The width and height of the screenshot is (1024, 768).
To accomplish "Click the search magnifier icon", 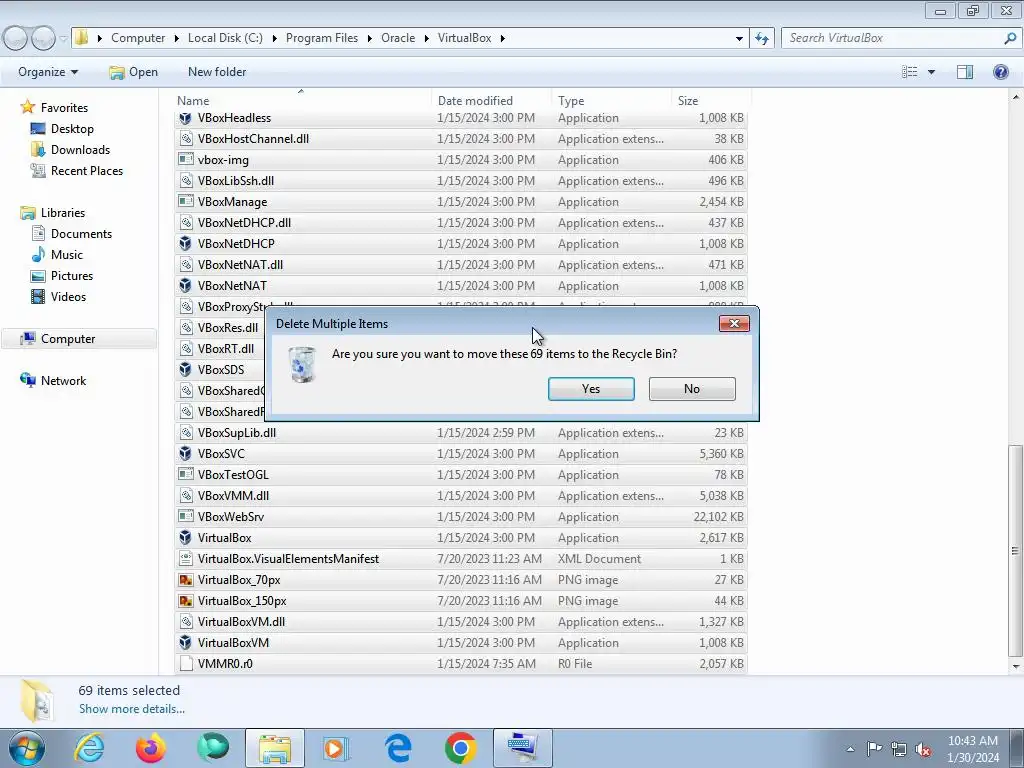I will point(1010,38).
